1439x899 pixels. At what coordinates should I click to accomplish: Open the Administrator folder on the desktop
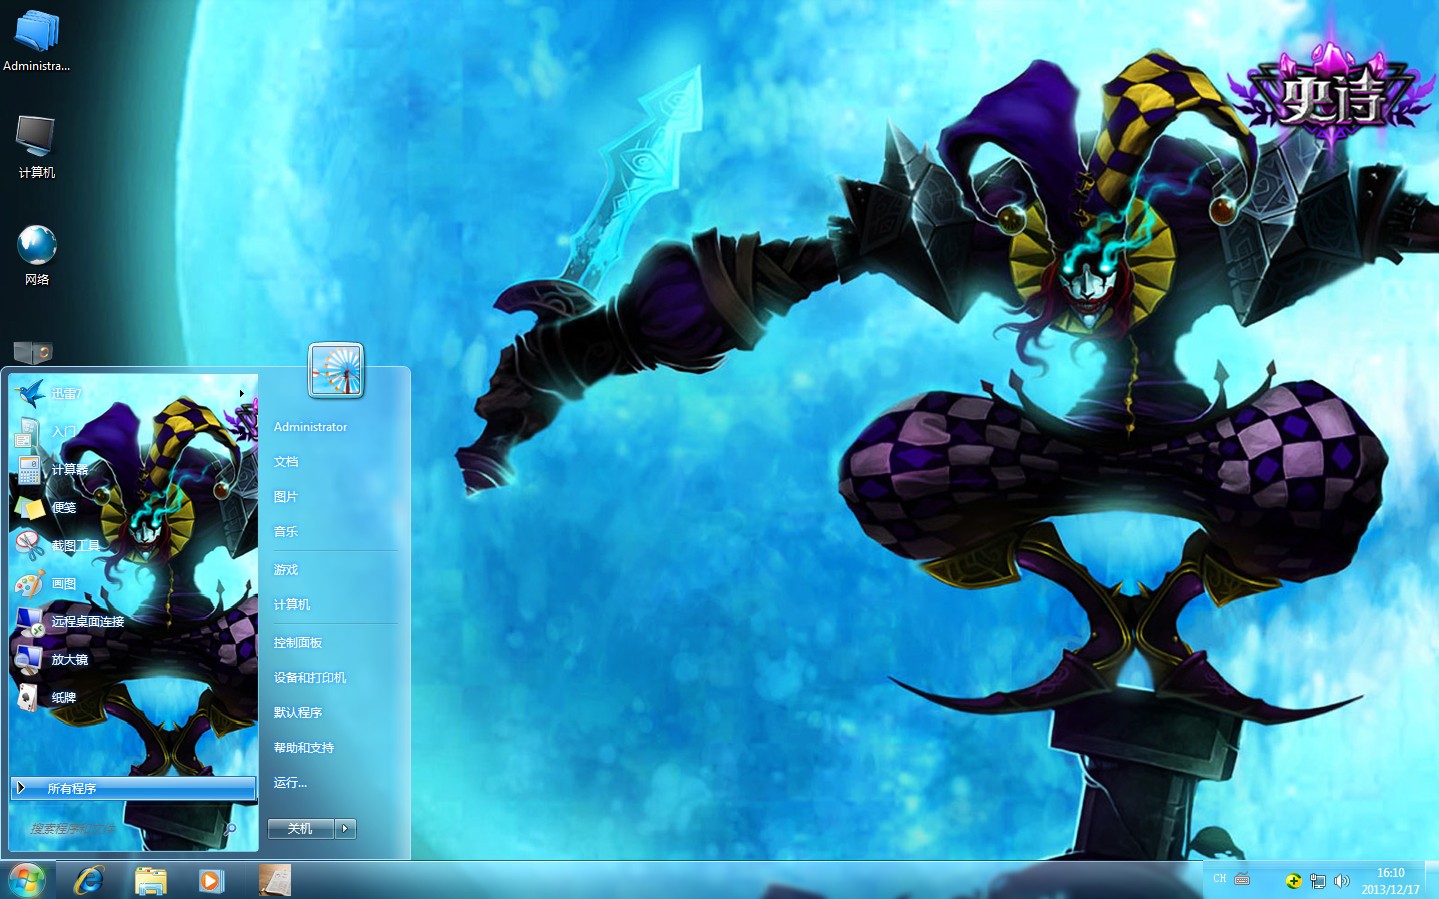(x=37, y=41)
